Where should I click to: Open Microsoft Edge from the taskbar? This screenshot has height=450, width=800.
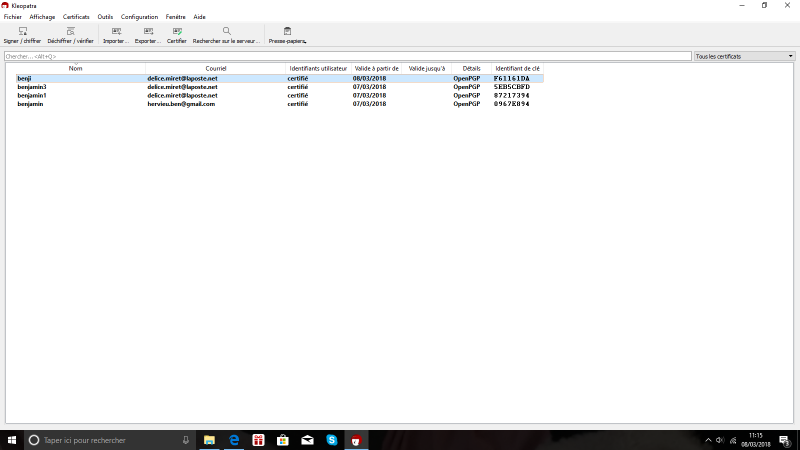pos(234,440)
